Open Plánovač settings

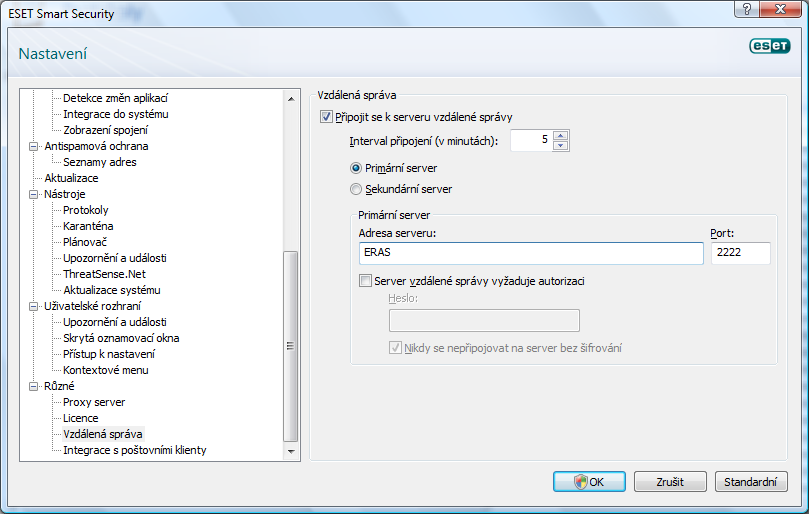point(85,242)
